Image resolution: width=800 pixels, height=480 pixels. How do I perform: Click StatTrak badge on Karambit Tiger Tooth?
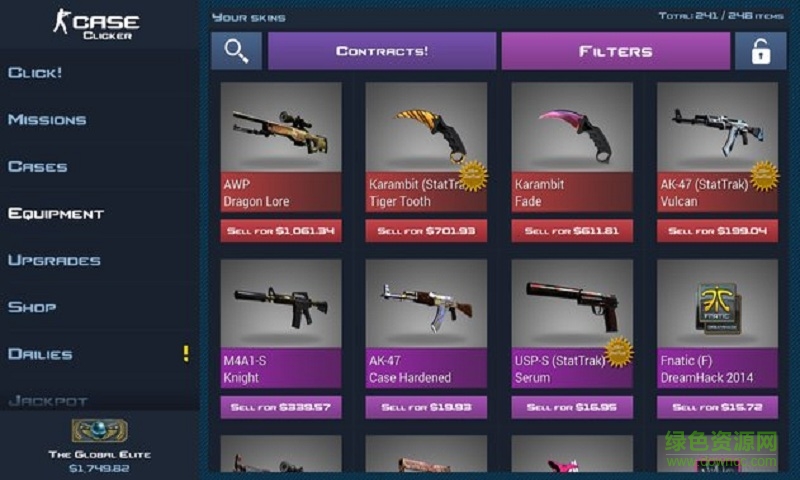point(473,175)
